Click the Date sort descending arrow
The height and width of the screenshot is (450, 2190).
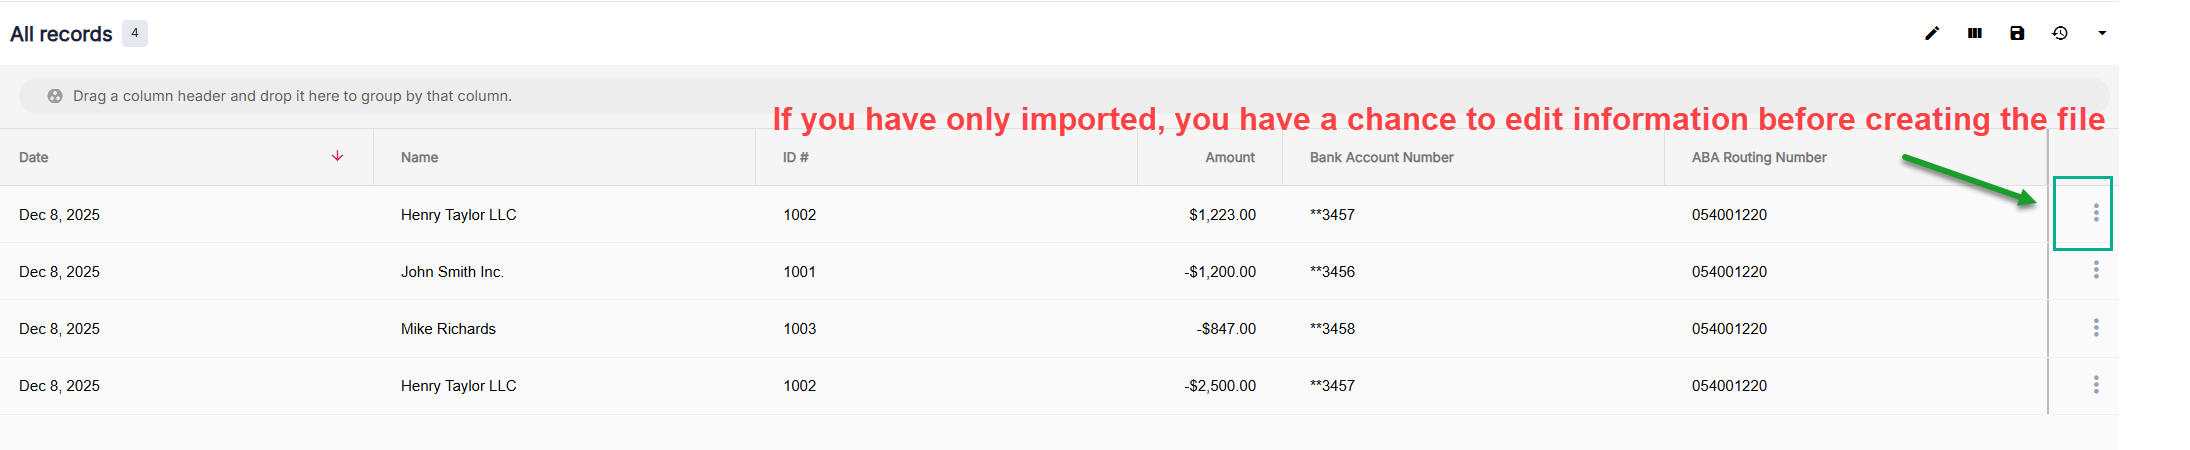pos(338,156)
